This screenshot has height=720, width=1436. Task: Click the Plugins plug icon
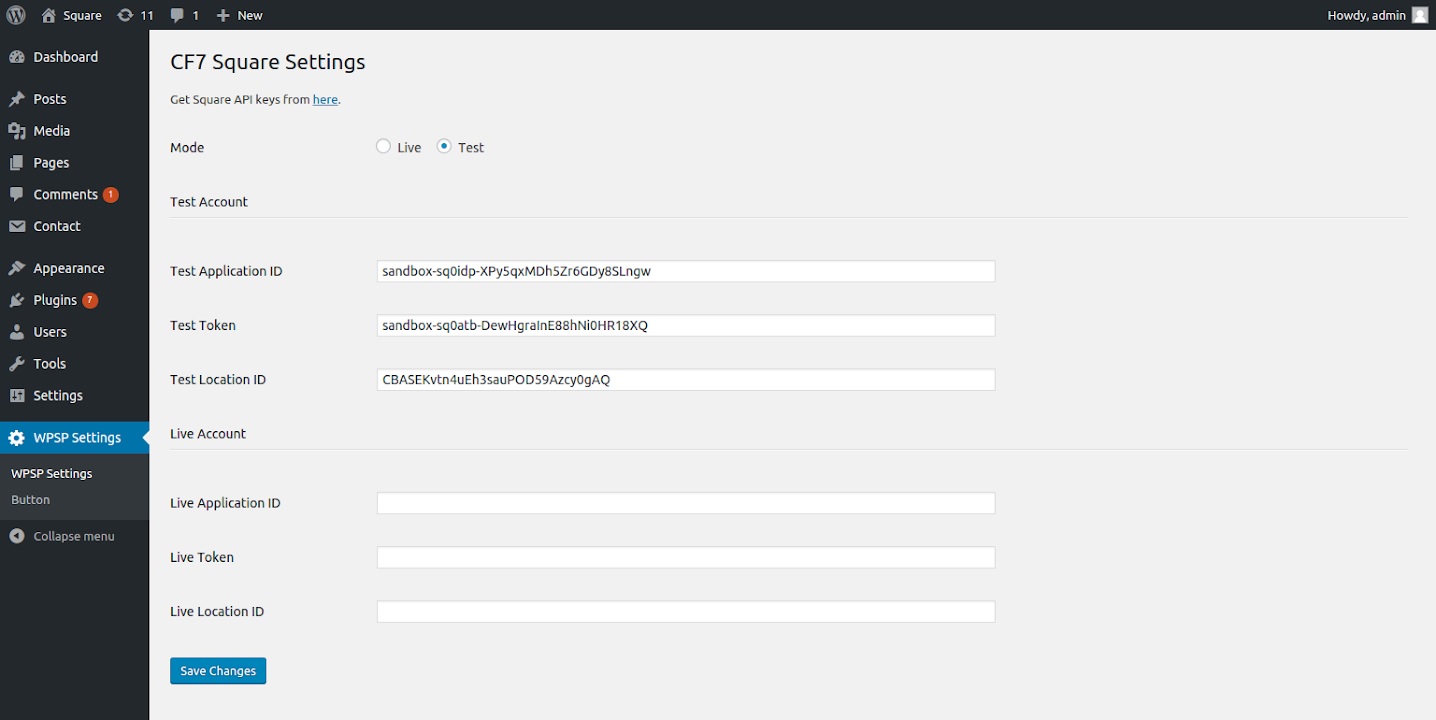tap(17, 300)
